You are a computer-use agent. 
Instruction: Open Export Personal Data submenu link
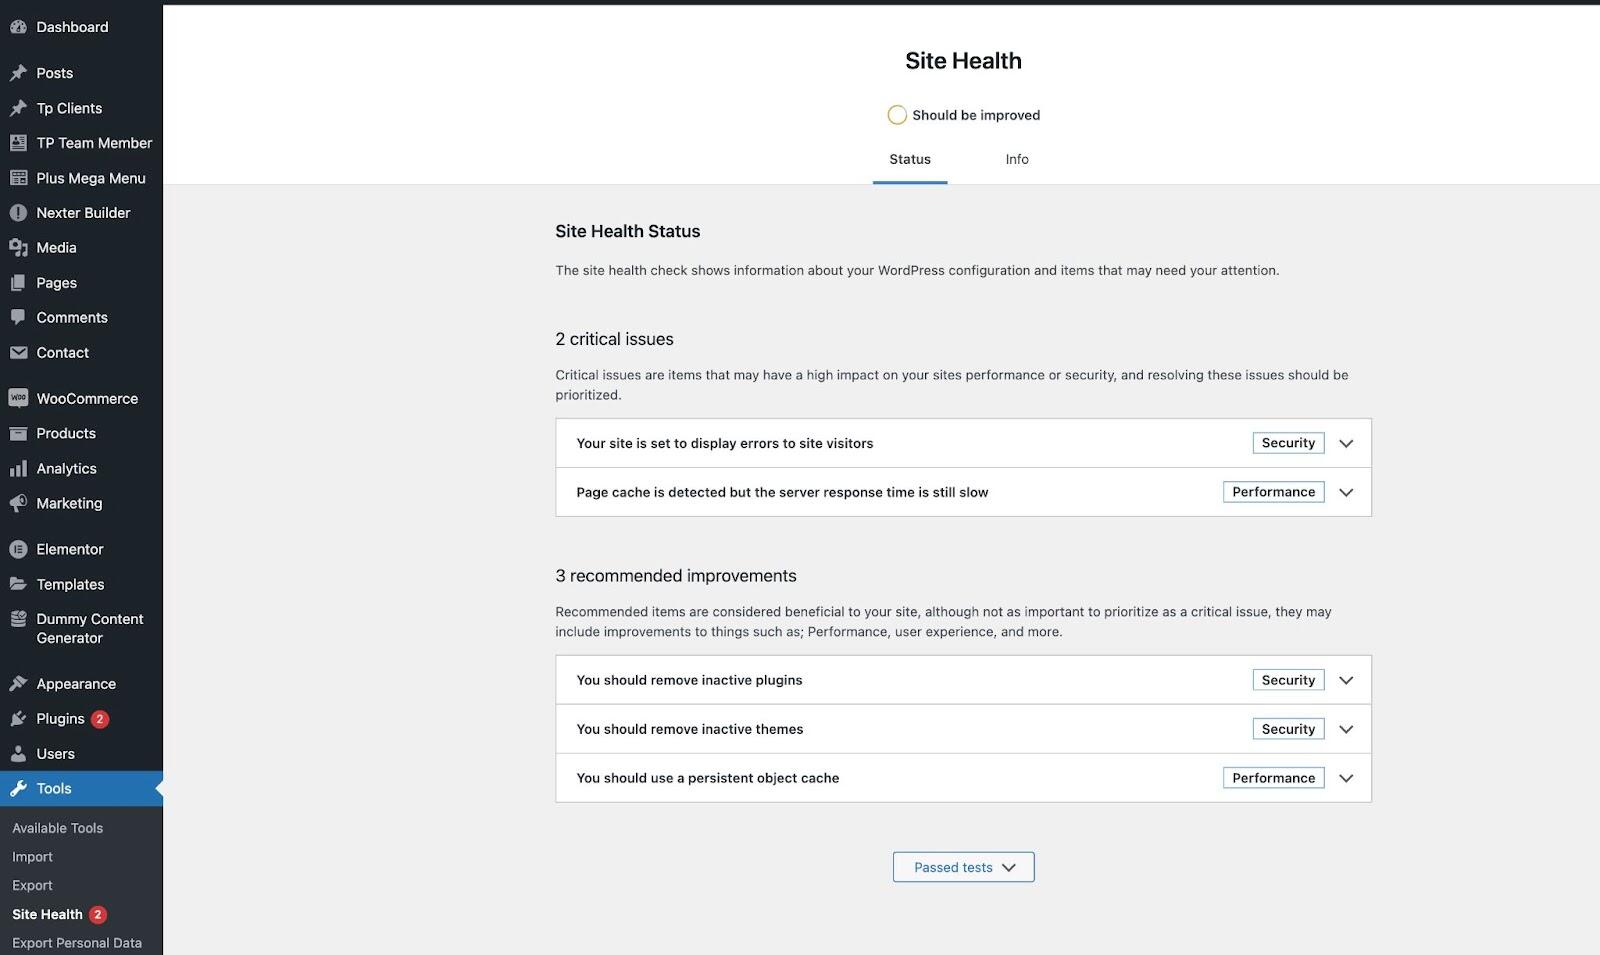pos(77,943)
